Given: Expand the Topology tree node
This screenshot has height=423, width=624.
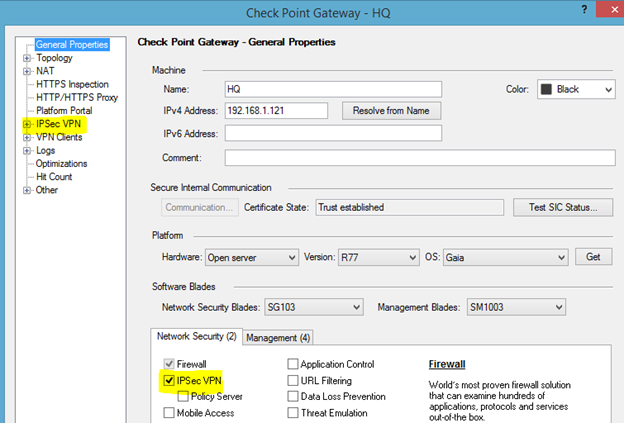Looking at the screenshot, I should pos(27,58).
